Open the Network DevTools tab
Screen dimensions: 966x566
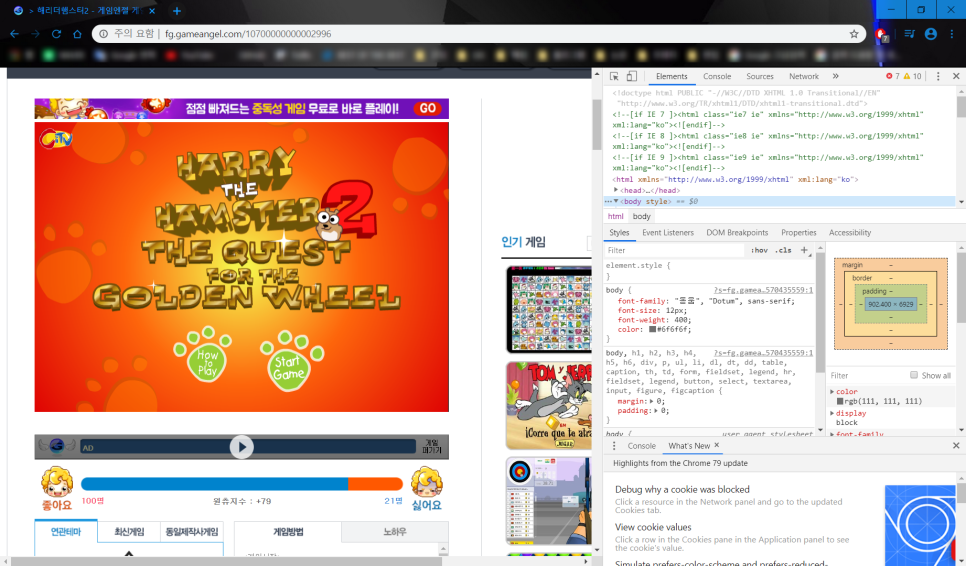[804, 76]
